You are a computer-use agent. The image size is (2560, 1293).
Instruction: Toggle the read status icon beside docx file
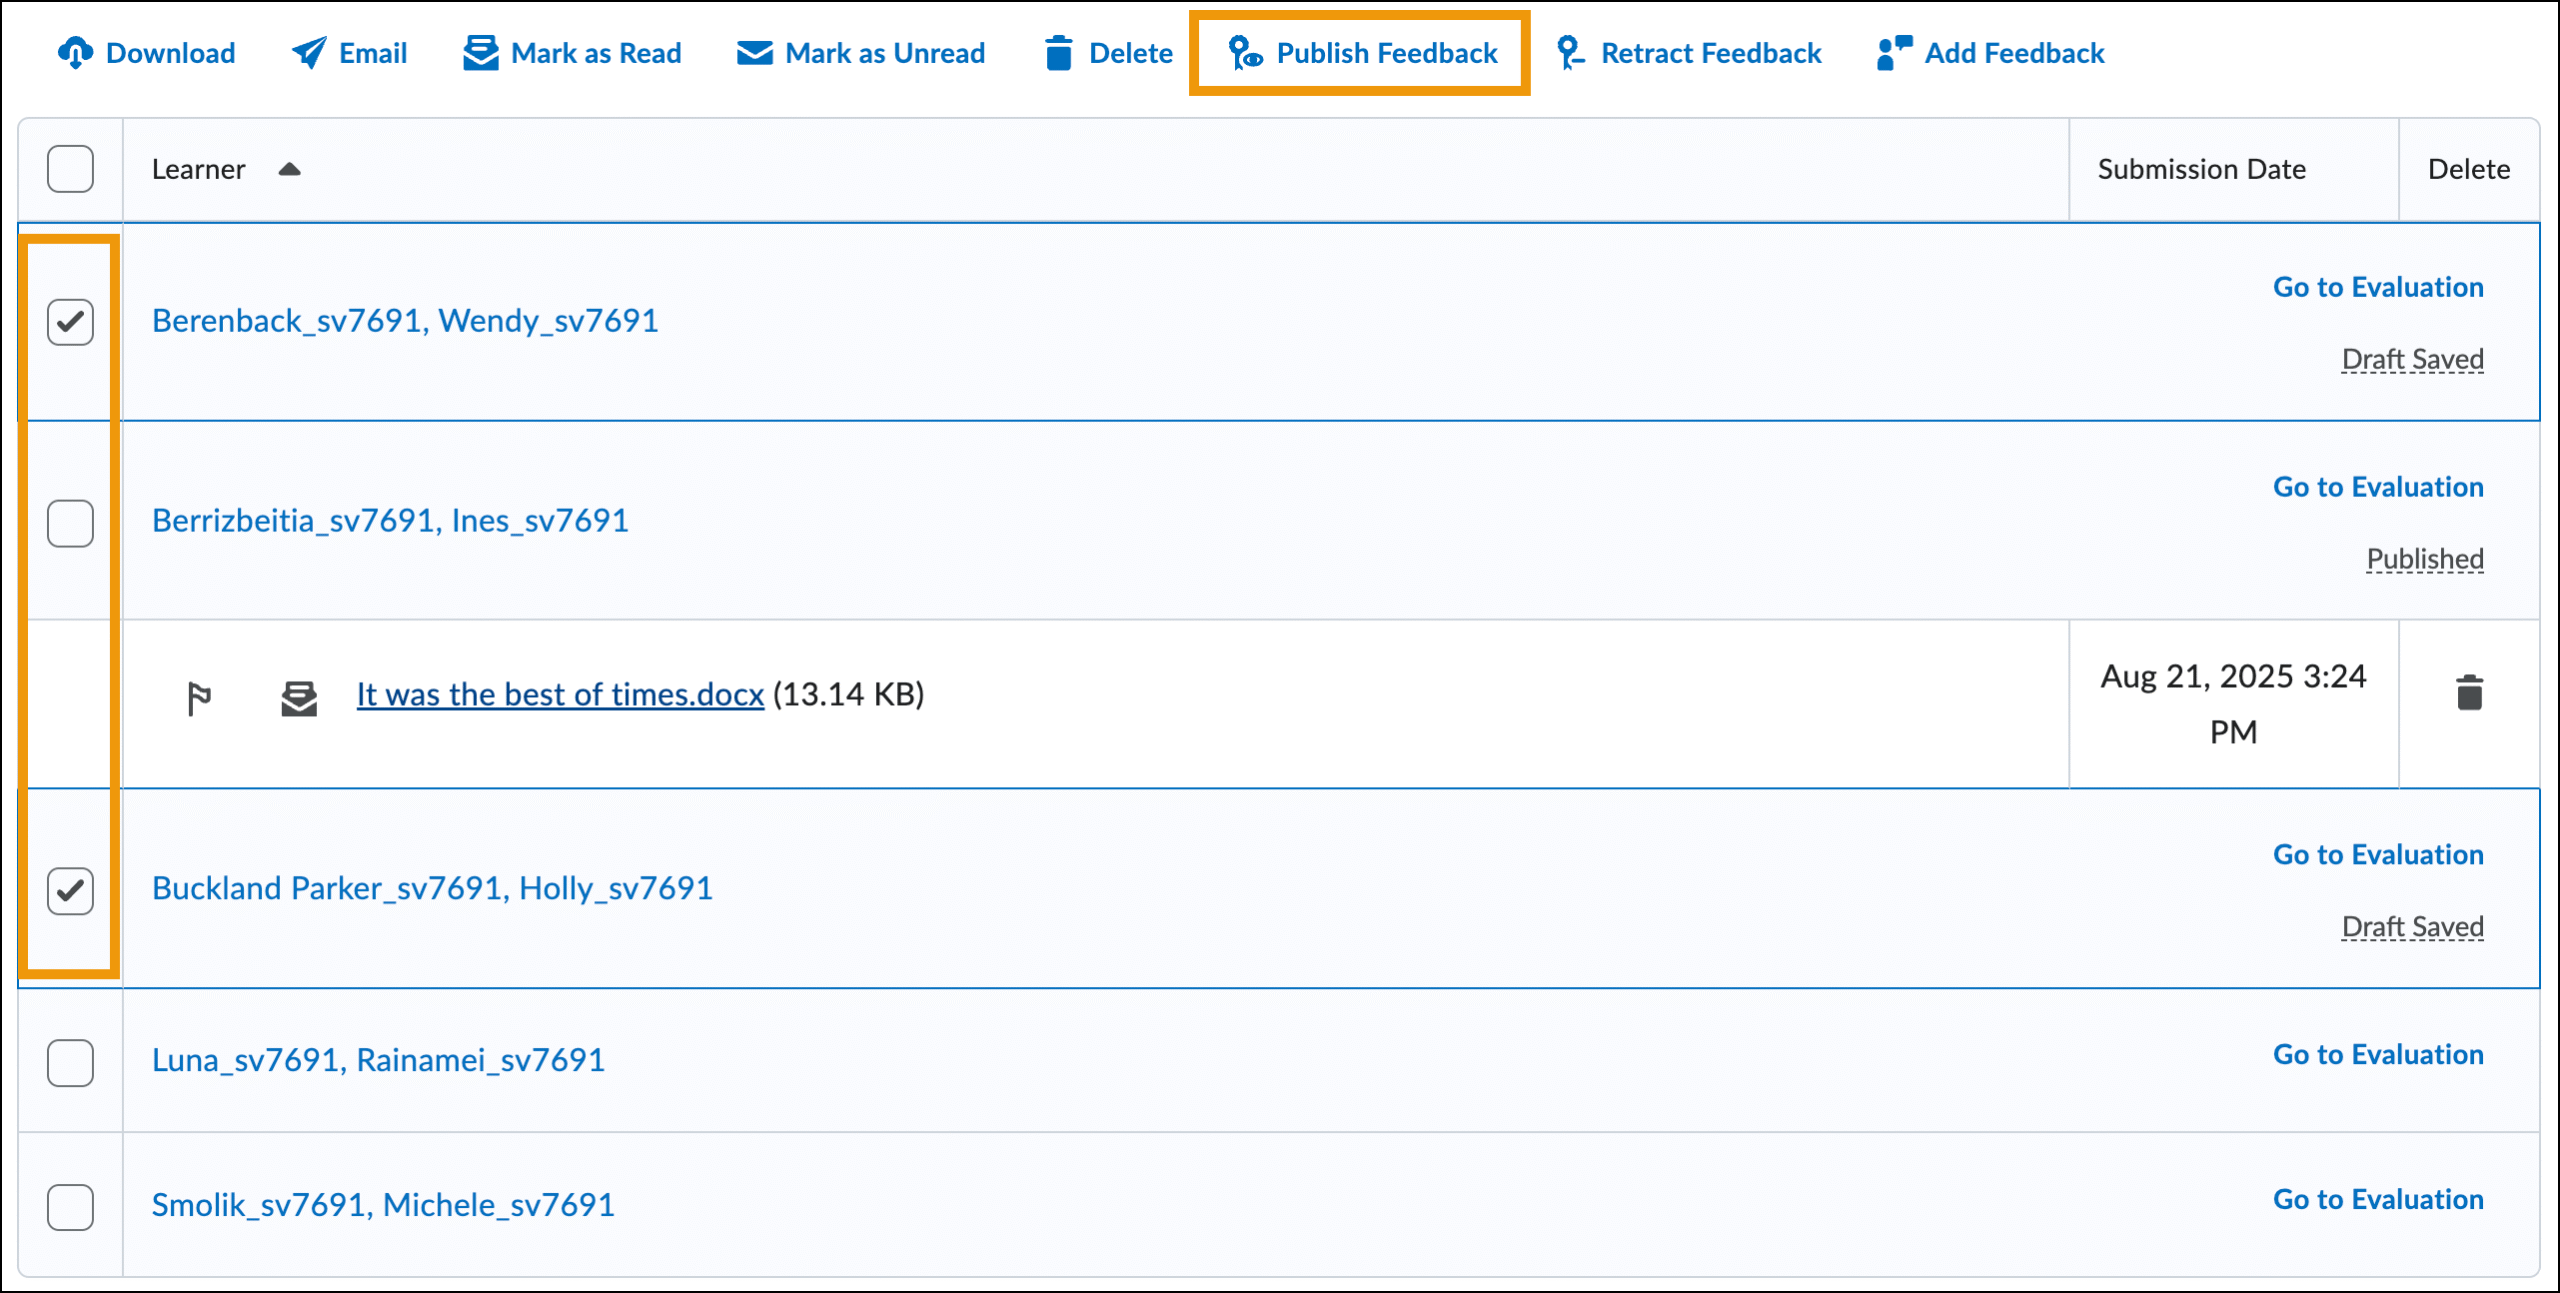(x=299, y=697)
